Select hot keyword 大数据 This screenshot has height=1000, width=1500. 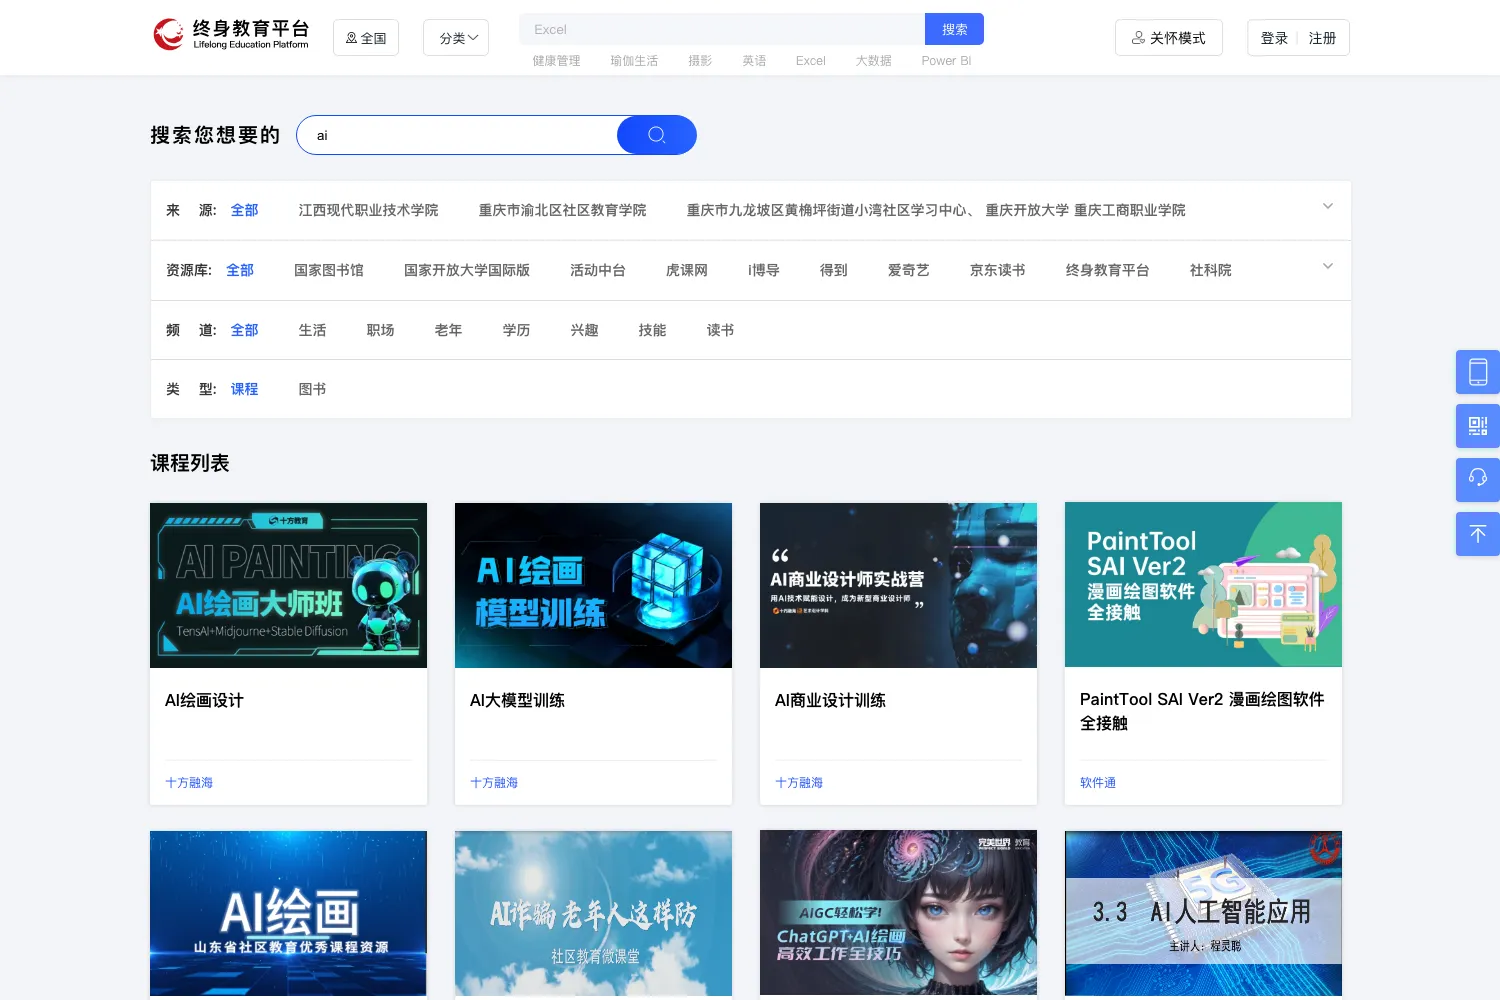873,61
